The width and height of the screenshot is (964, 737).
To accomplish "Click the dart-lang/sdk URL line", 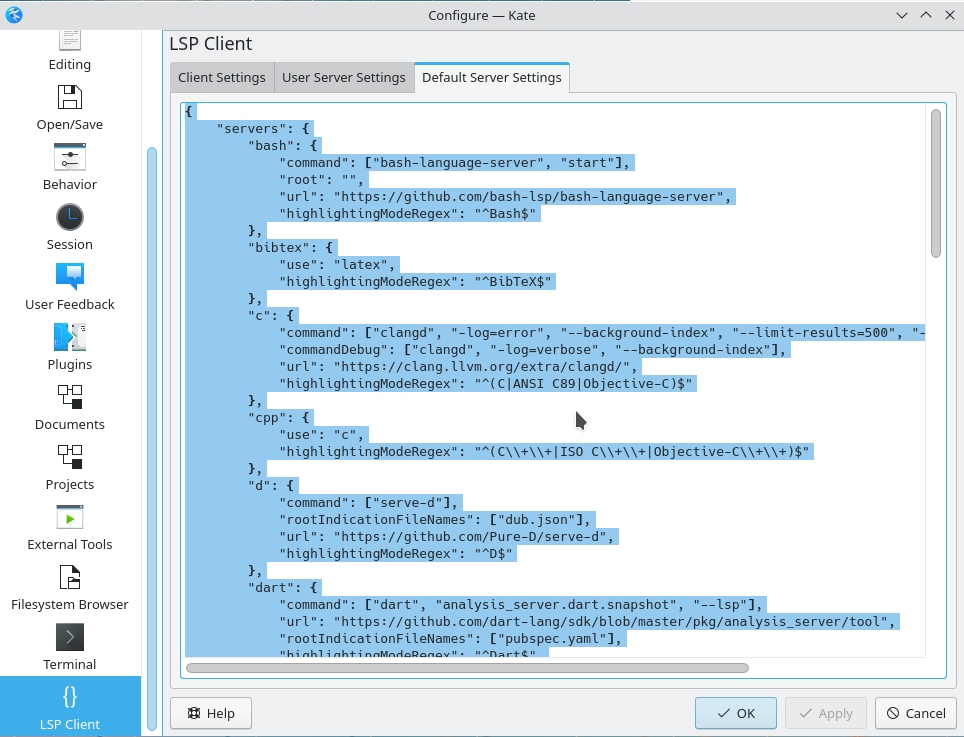I will tap(587, 622).
